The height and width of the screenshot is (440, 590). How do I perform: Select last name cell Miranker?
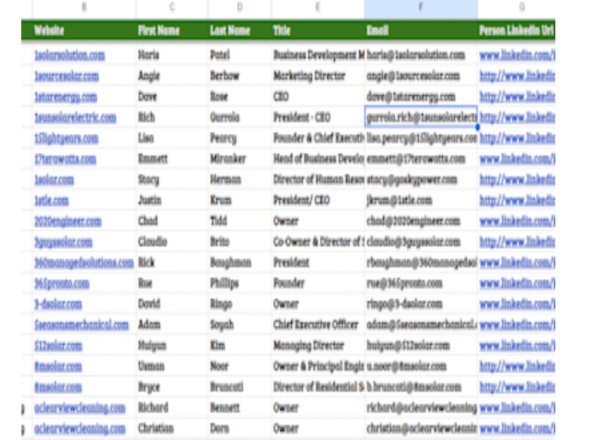[x=239, y=159]
